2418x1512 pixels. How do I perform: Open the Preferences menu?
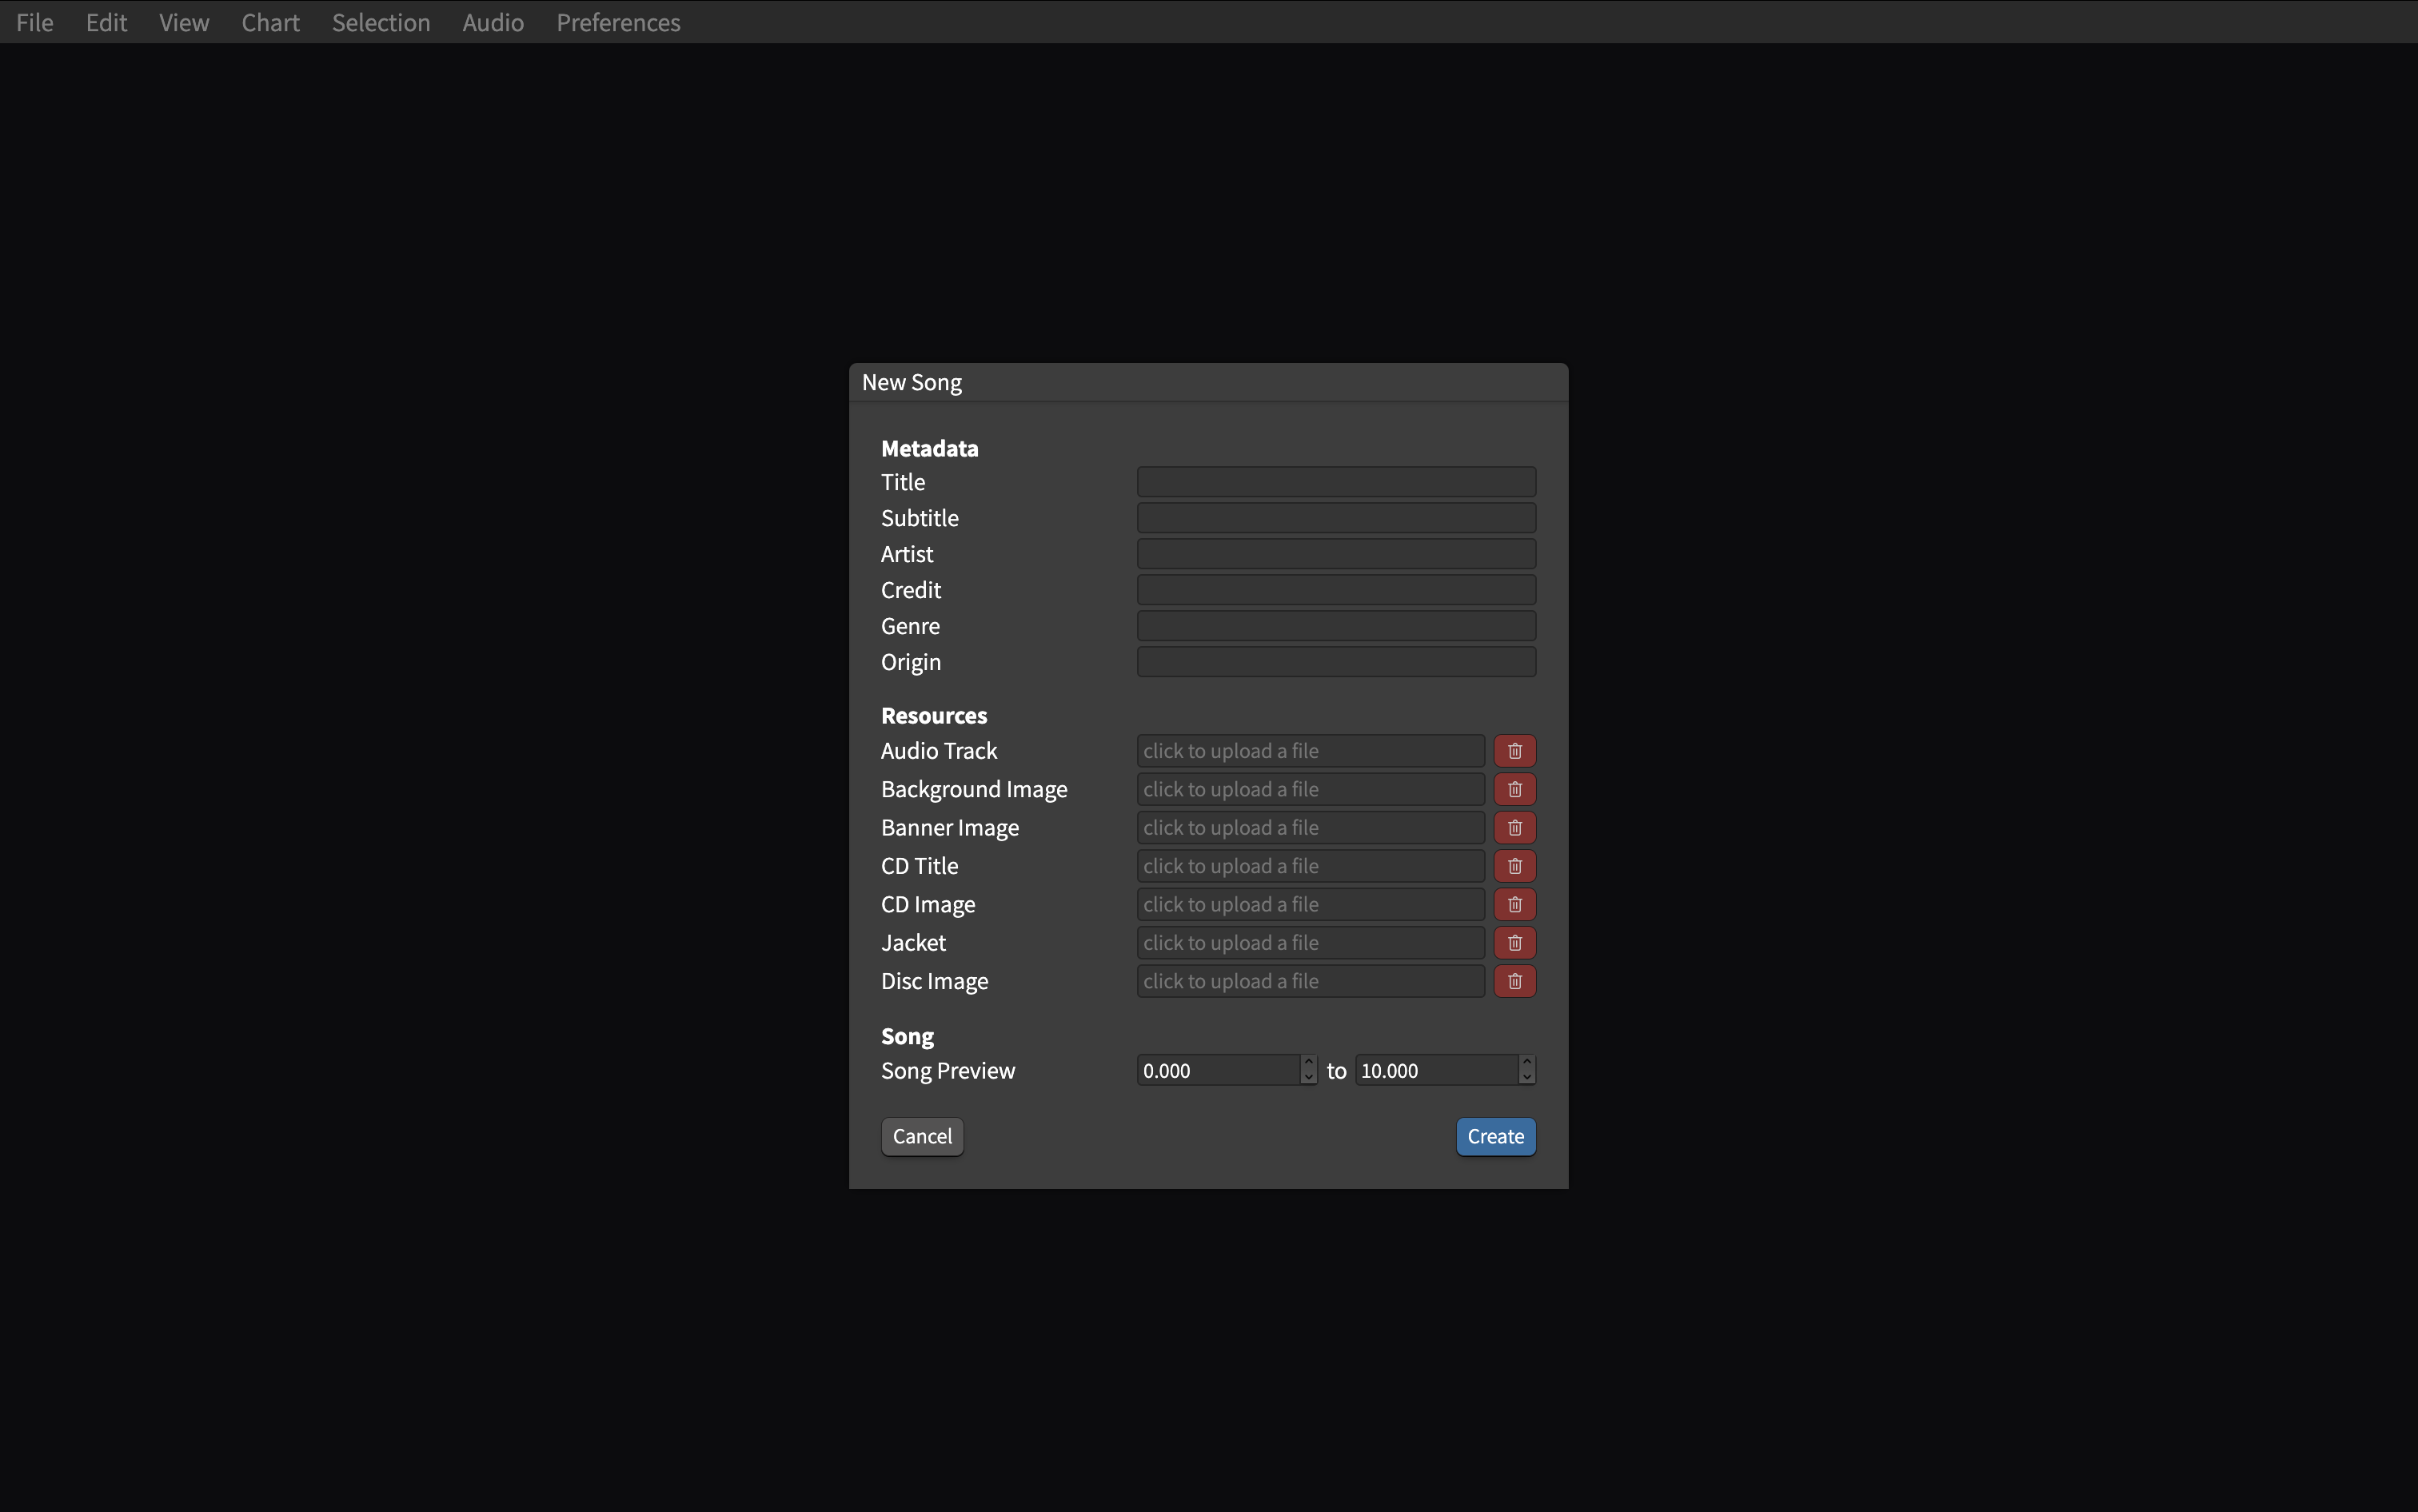tap(618, 22)
